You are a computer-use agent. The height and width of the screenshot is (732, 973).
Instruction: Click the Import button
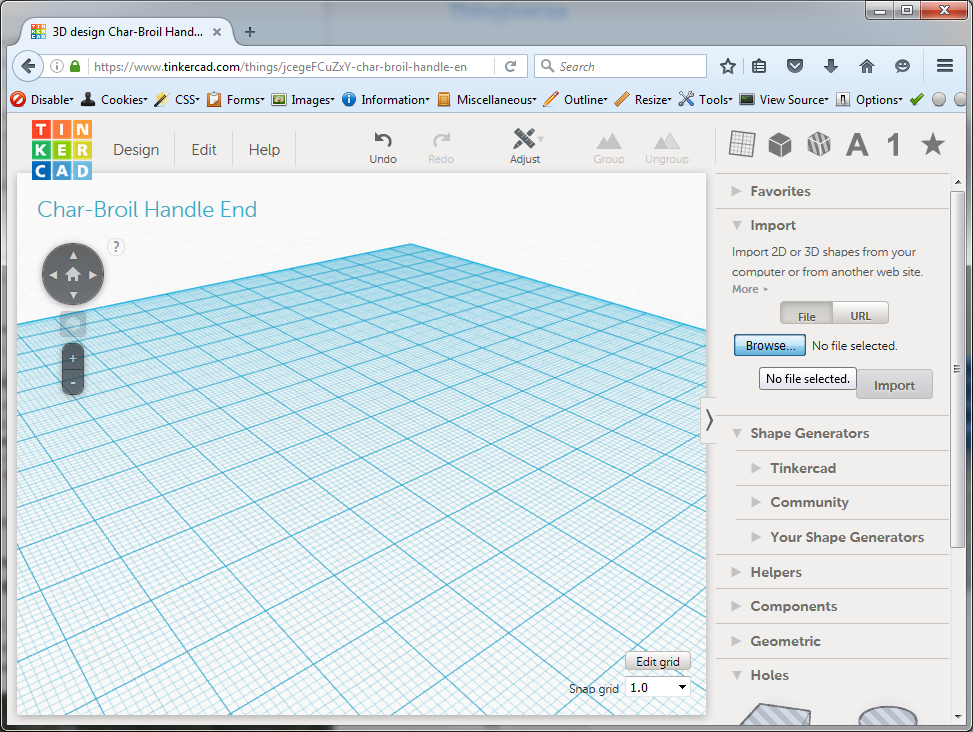[894, 385]
